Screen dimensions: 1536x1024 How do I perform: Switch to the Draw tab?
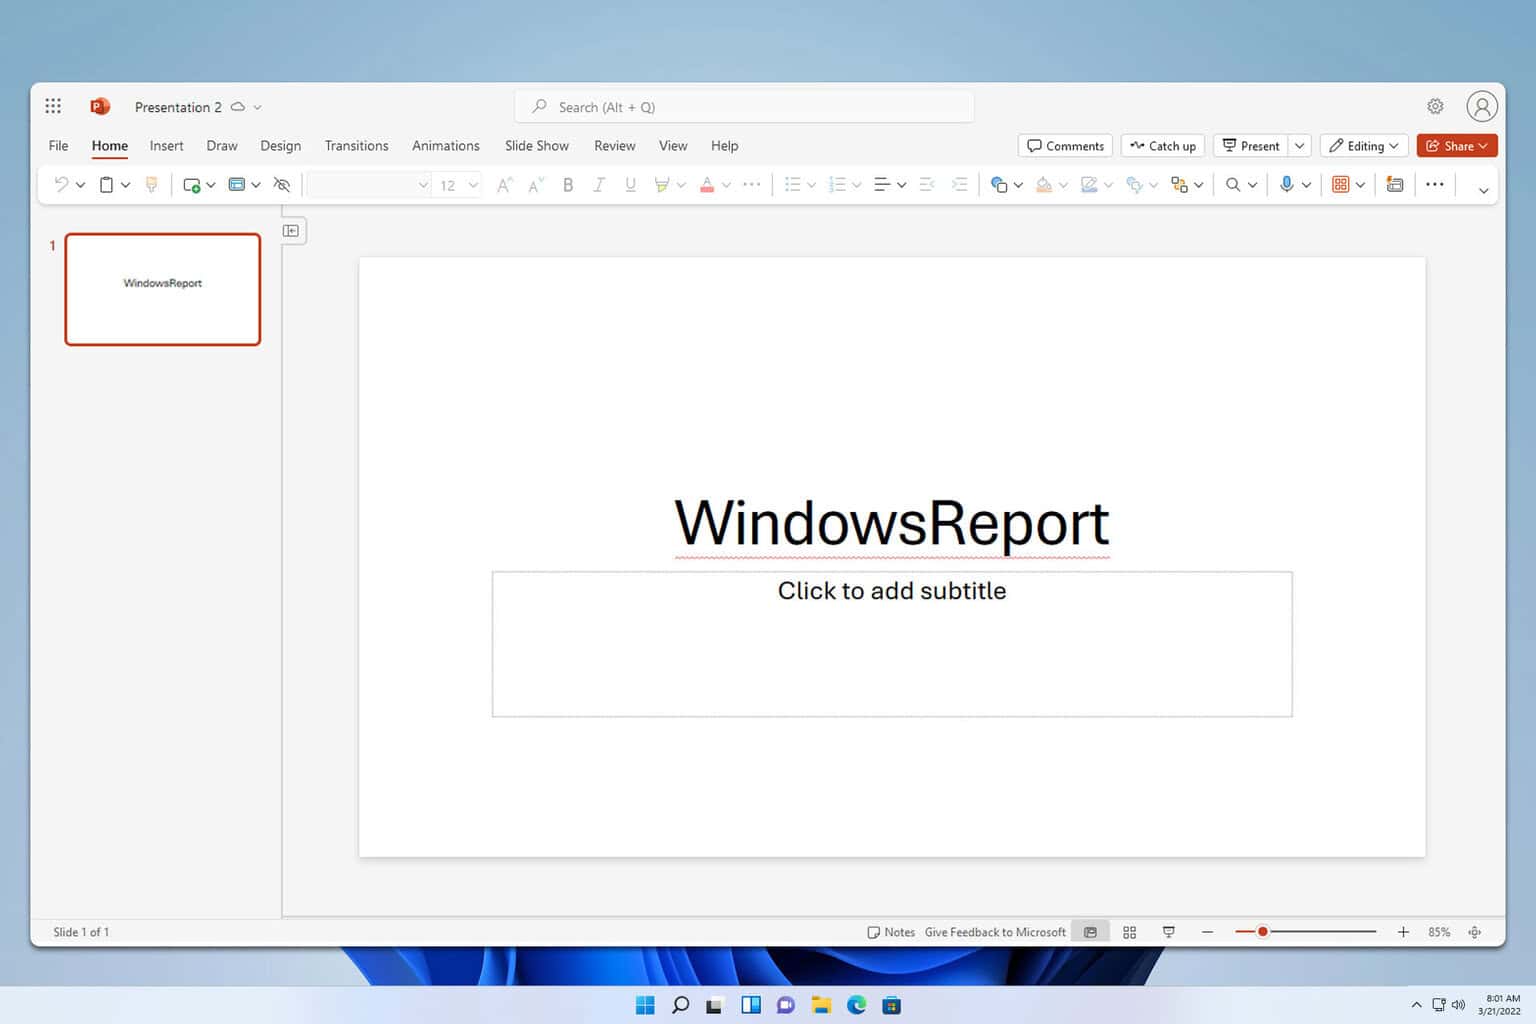tap(222, 146)
